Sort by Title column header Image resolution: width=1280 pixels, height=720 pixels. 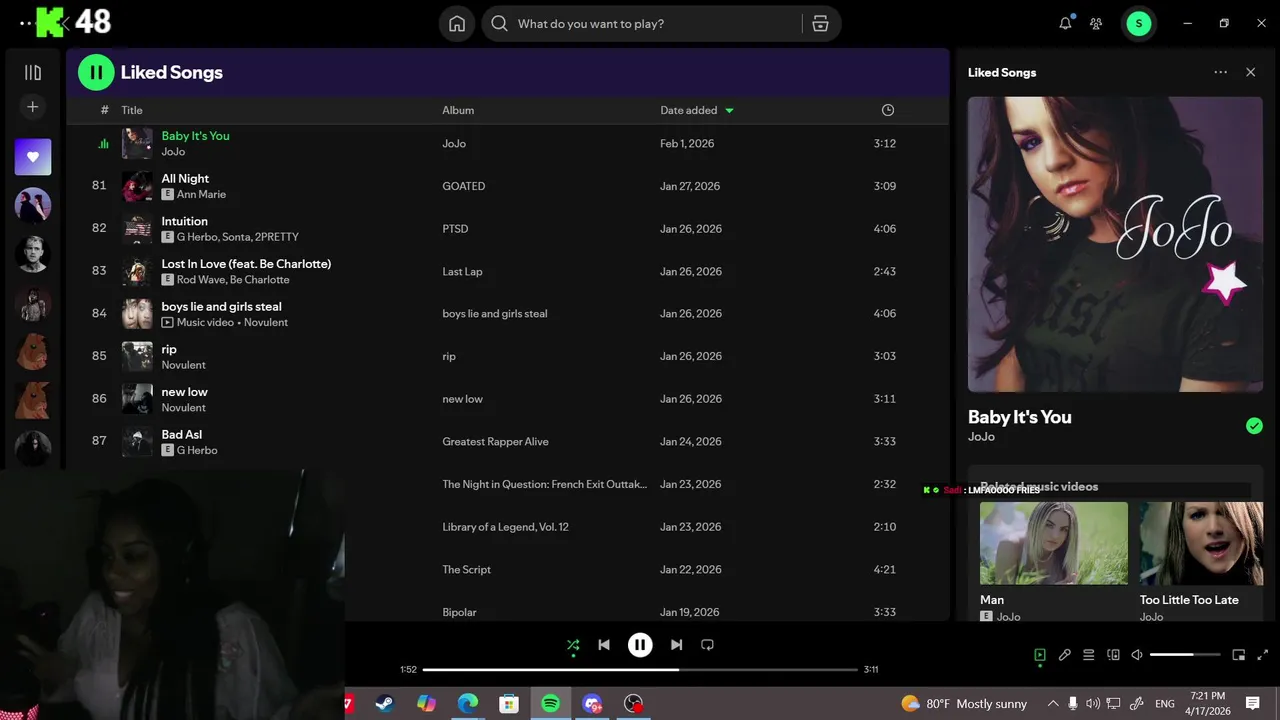click(x=132, y=110)
